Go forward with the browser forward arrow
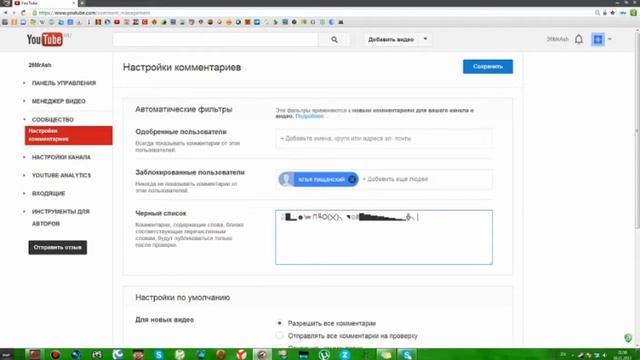The height and width of the screenshot is (360, 640). click(x=14, y=13)
